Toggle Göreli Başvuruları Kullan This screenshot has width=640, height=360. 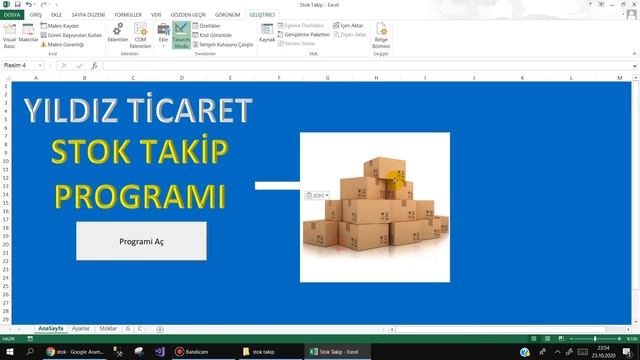coord(71,35)
